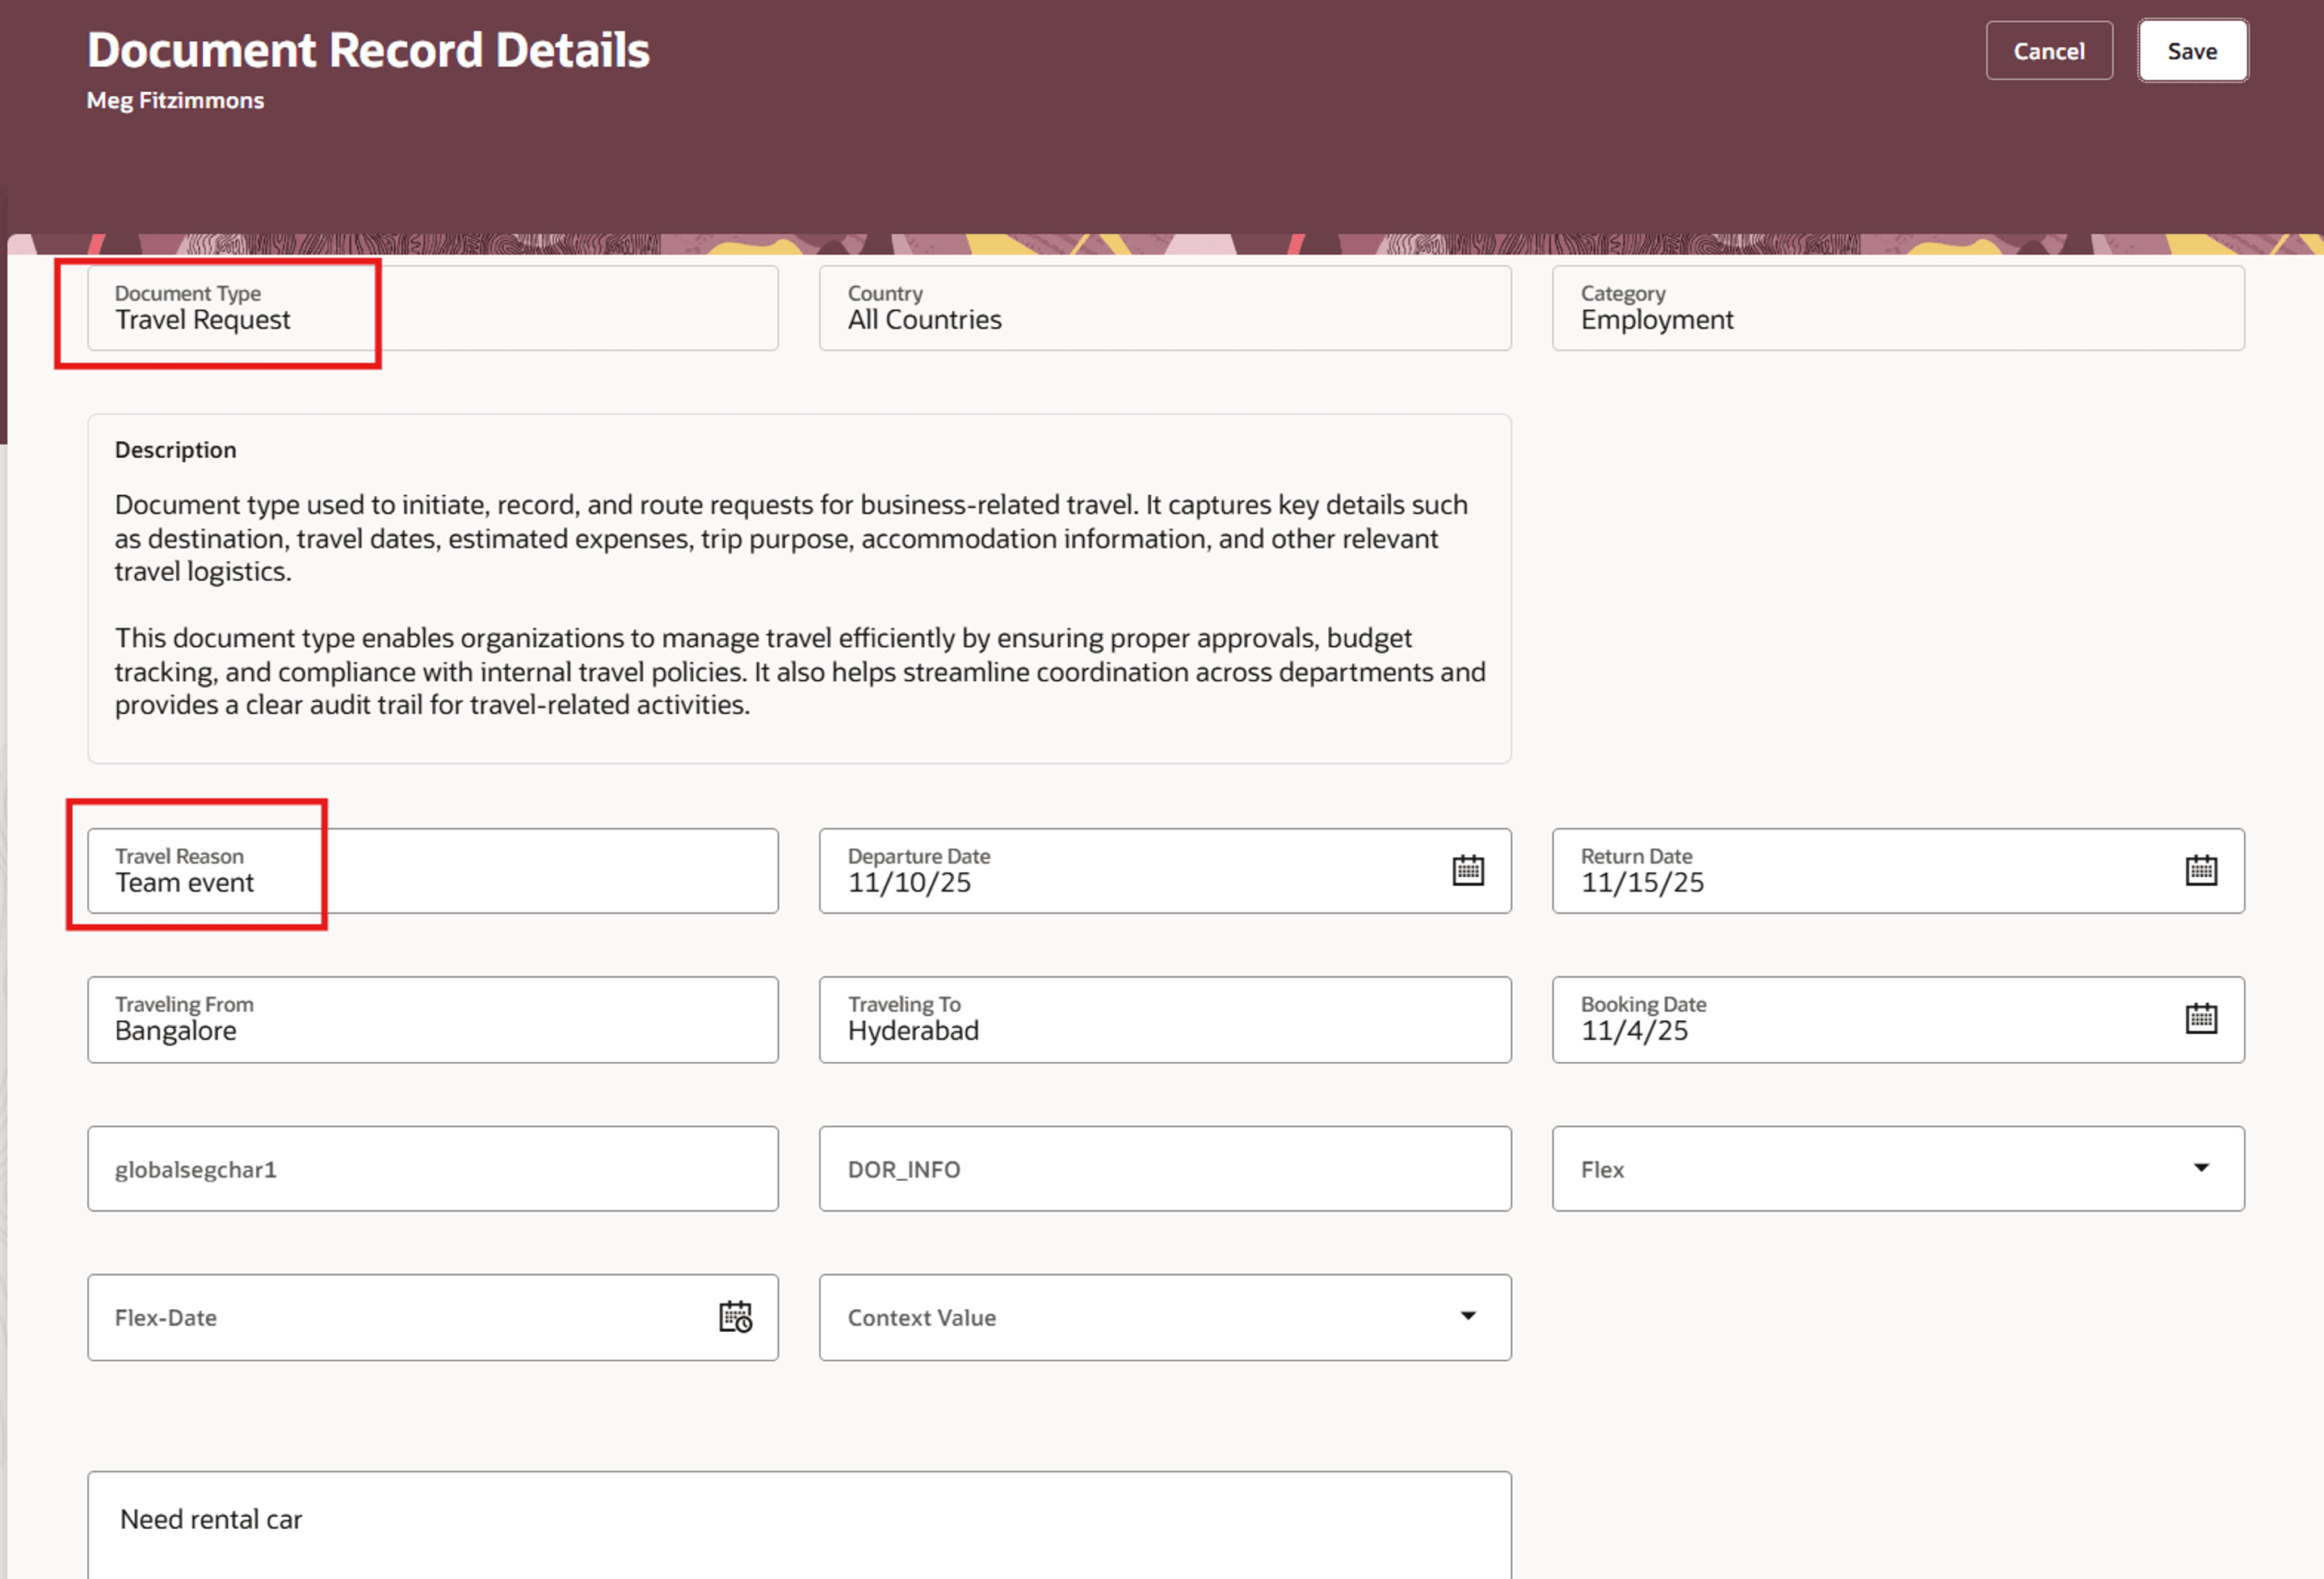Click the Cancel button
Screen dimensions: 2324x1579
coord(2049,50)
